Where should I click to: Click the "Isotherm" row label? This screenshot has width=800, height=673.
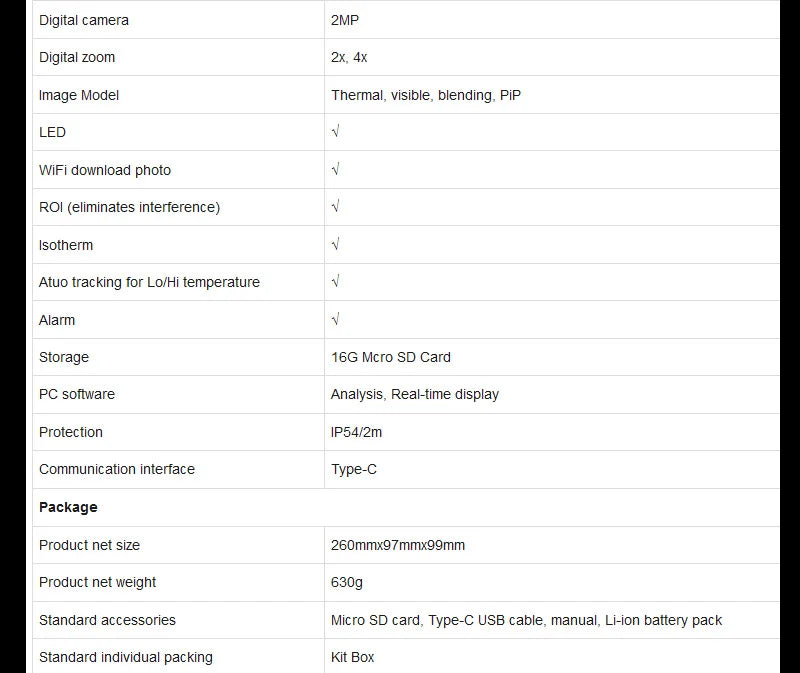(66, 245)
